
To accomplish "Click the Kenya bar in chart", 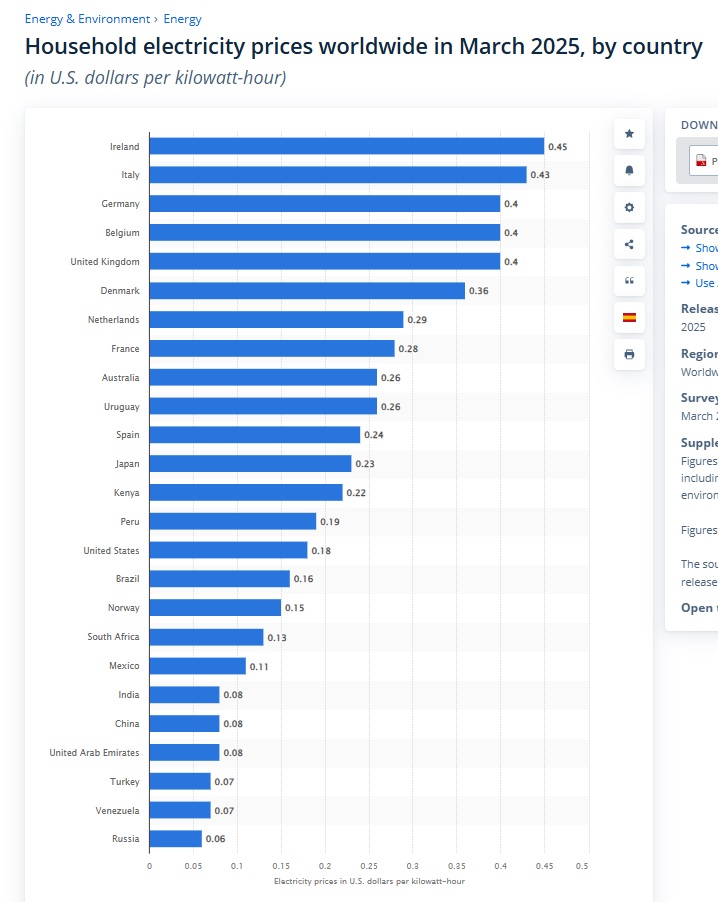I will tap(245, 493).
